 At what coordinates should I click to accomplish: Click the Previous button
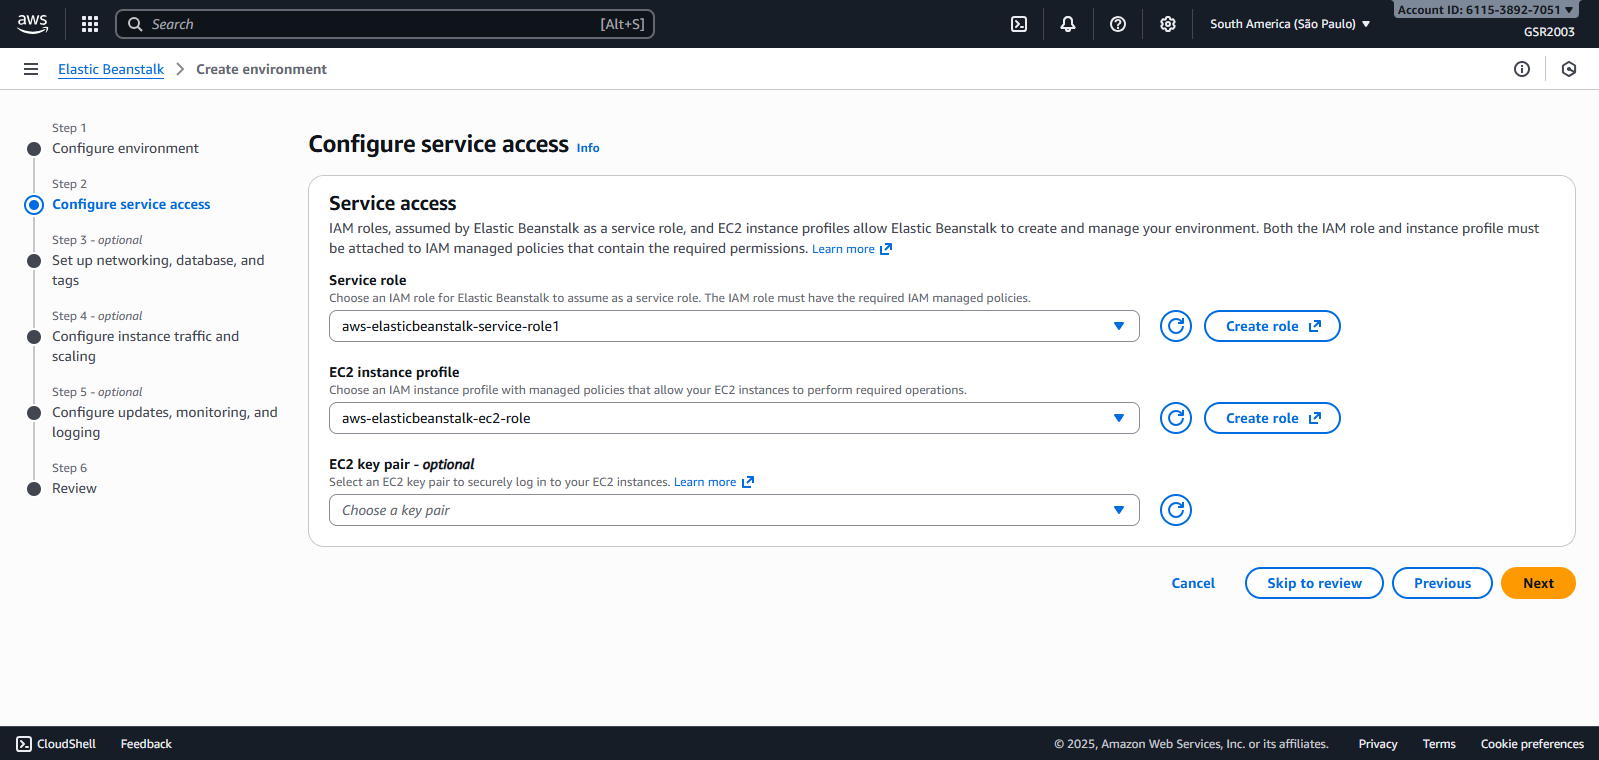(x=1442, y=583)
